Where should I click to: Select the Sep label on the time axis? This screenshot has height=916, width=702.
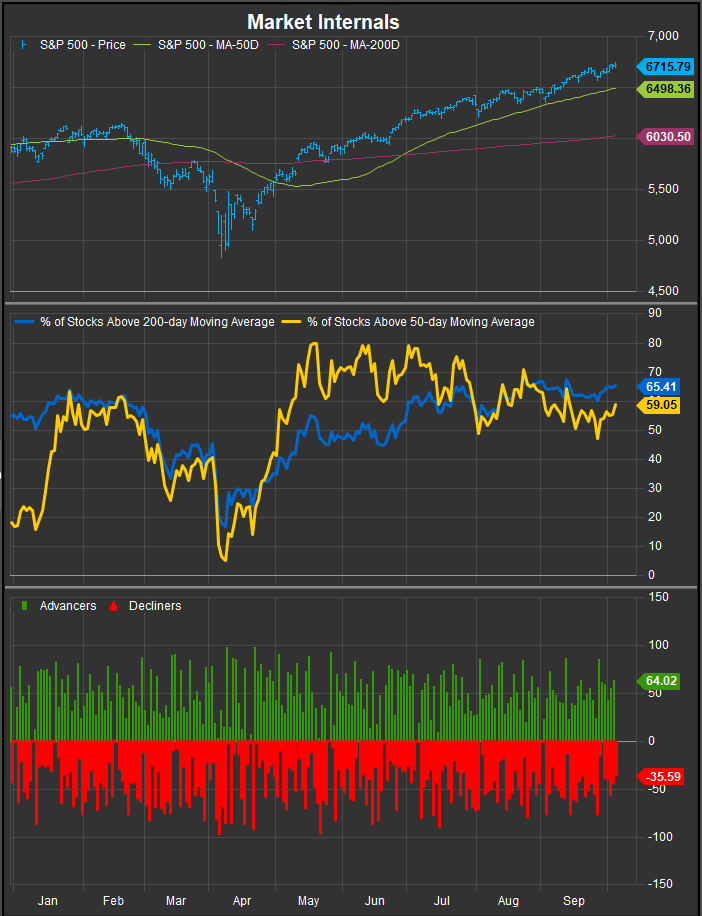coord(574,900)
